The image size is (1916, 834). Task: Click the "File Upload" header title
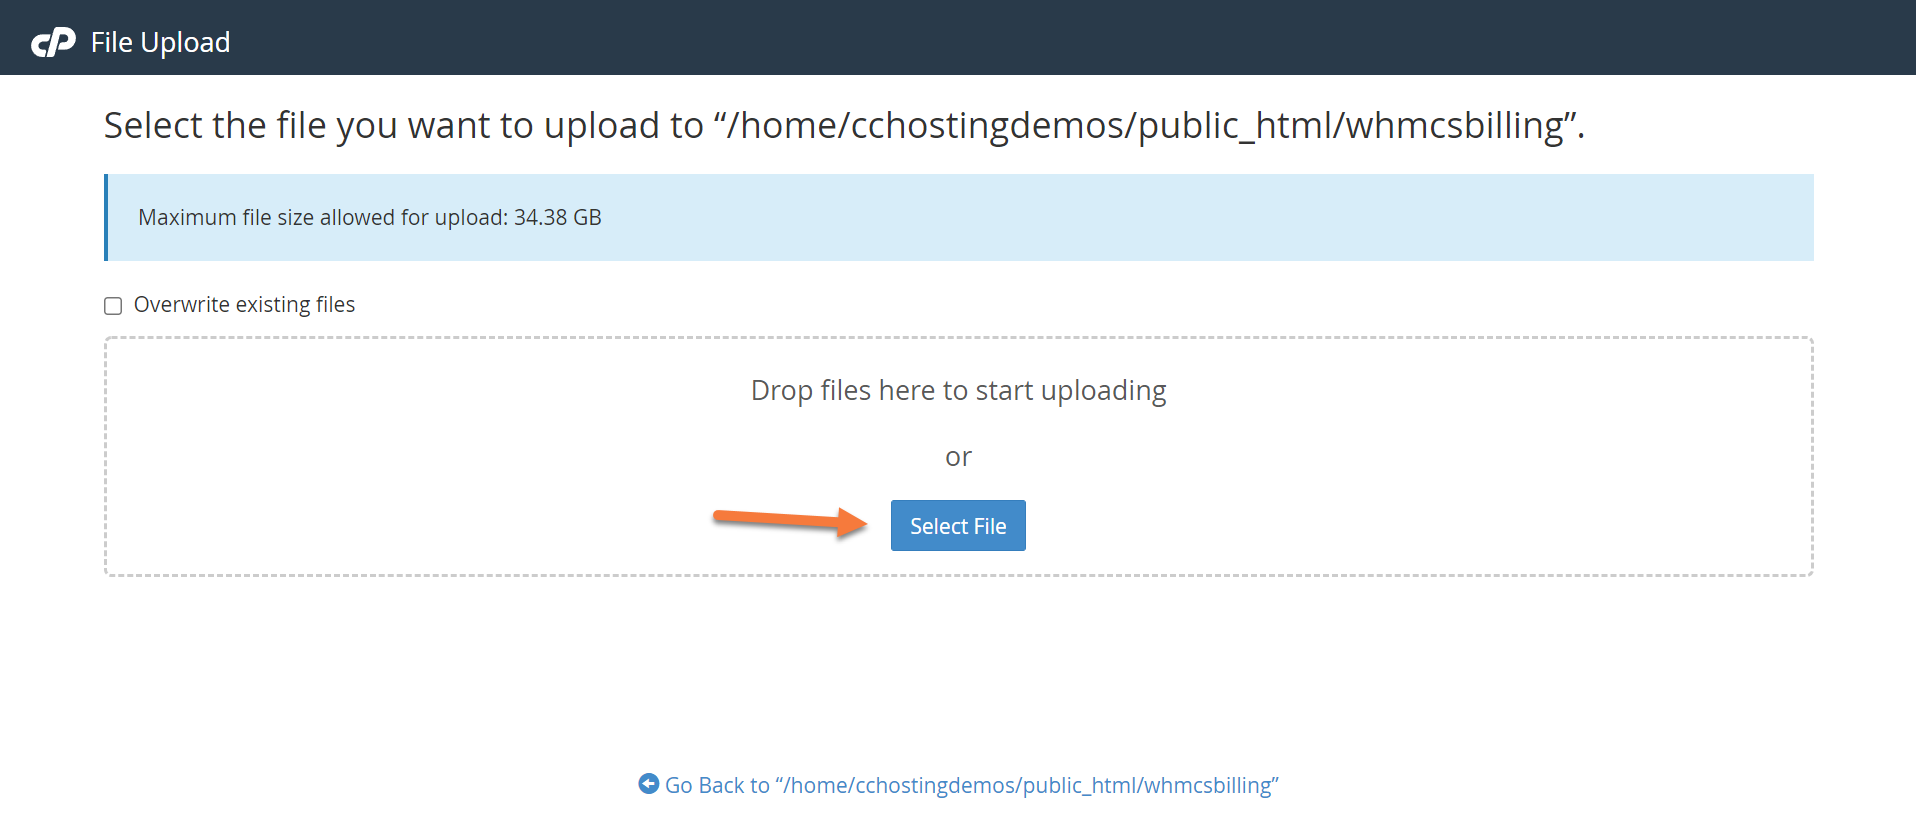tap(160, 42)
